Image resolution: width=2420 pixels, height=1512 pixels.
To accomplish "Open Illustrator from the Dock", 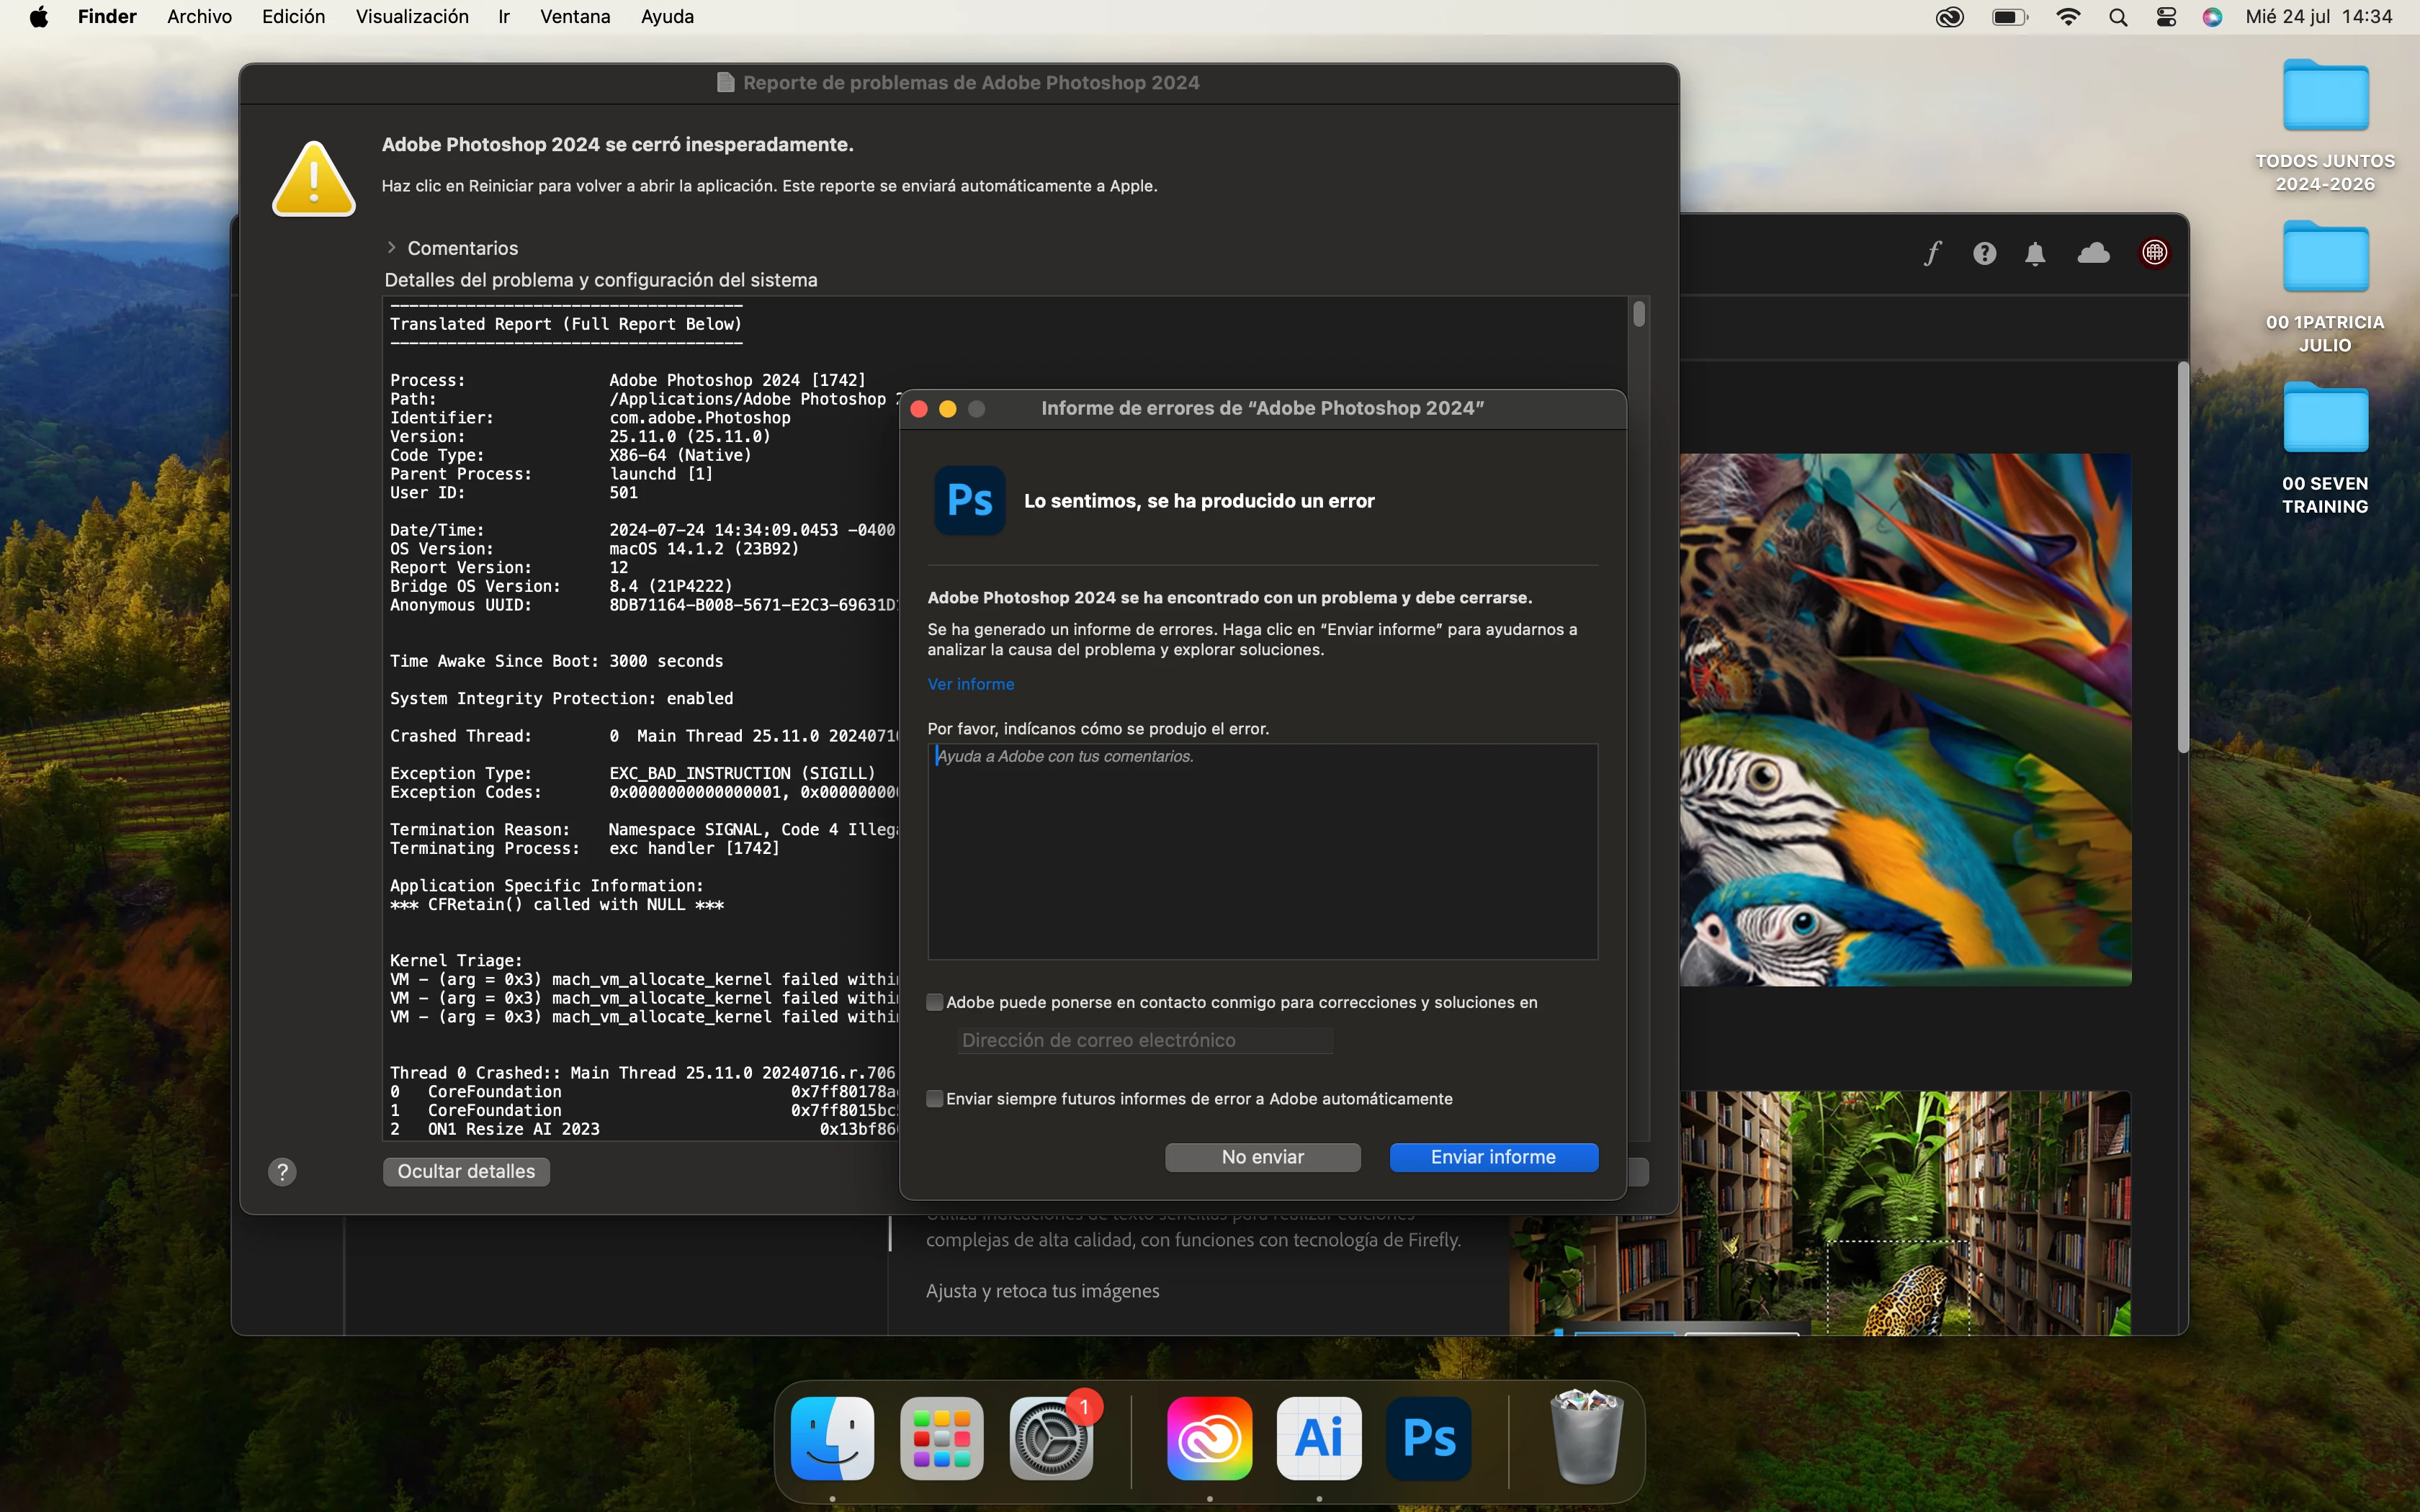I will (x=1318, y=1438).
